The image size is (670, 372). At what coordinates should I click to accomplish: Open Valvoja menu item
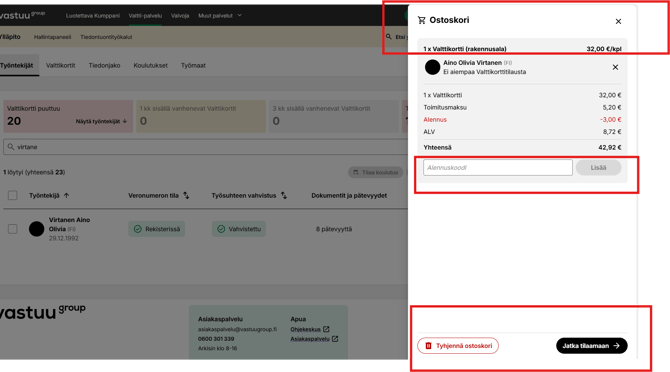tap(180, 15)
